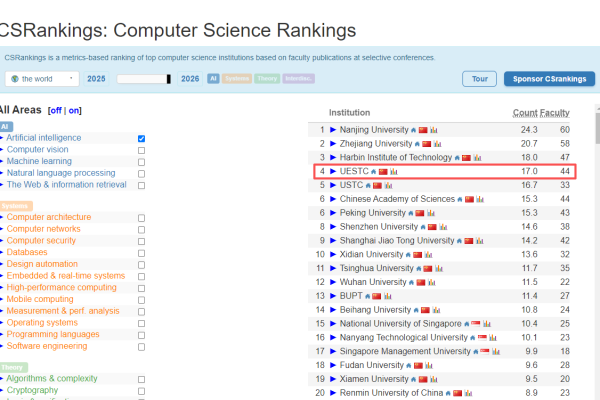Image resolution: width=600 pixels, height=400 pixels.
Task: Open the region dropdown showing 'the world'
Action: click(43, 78)
